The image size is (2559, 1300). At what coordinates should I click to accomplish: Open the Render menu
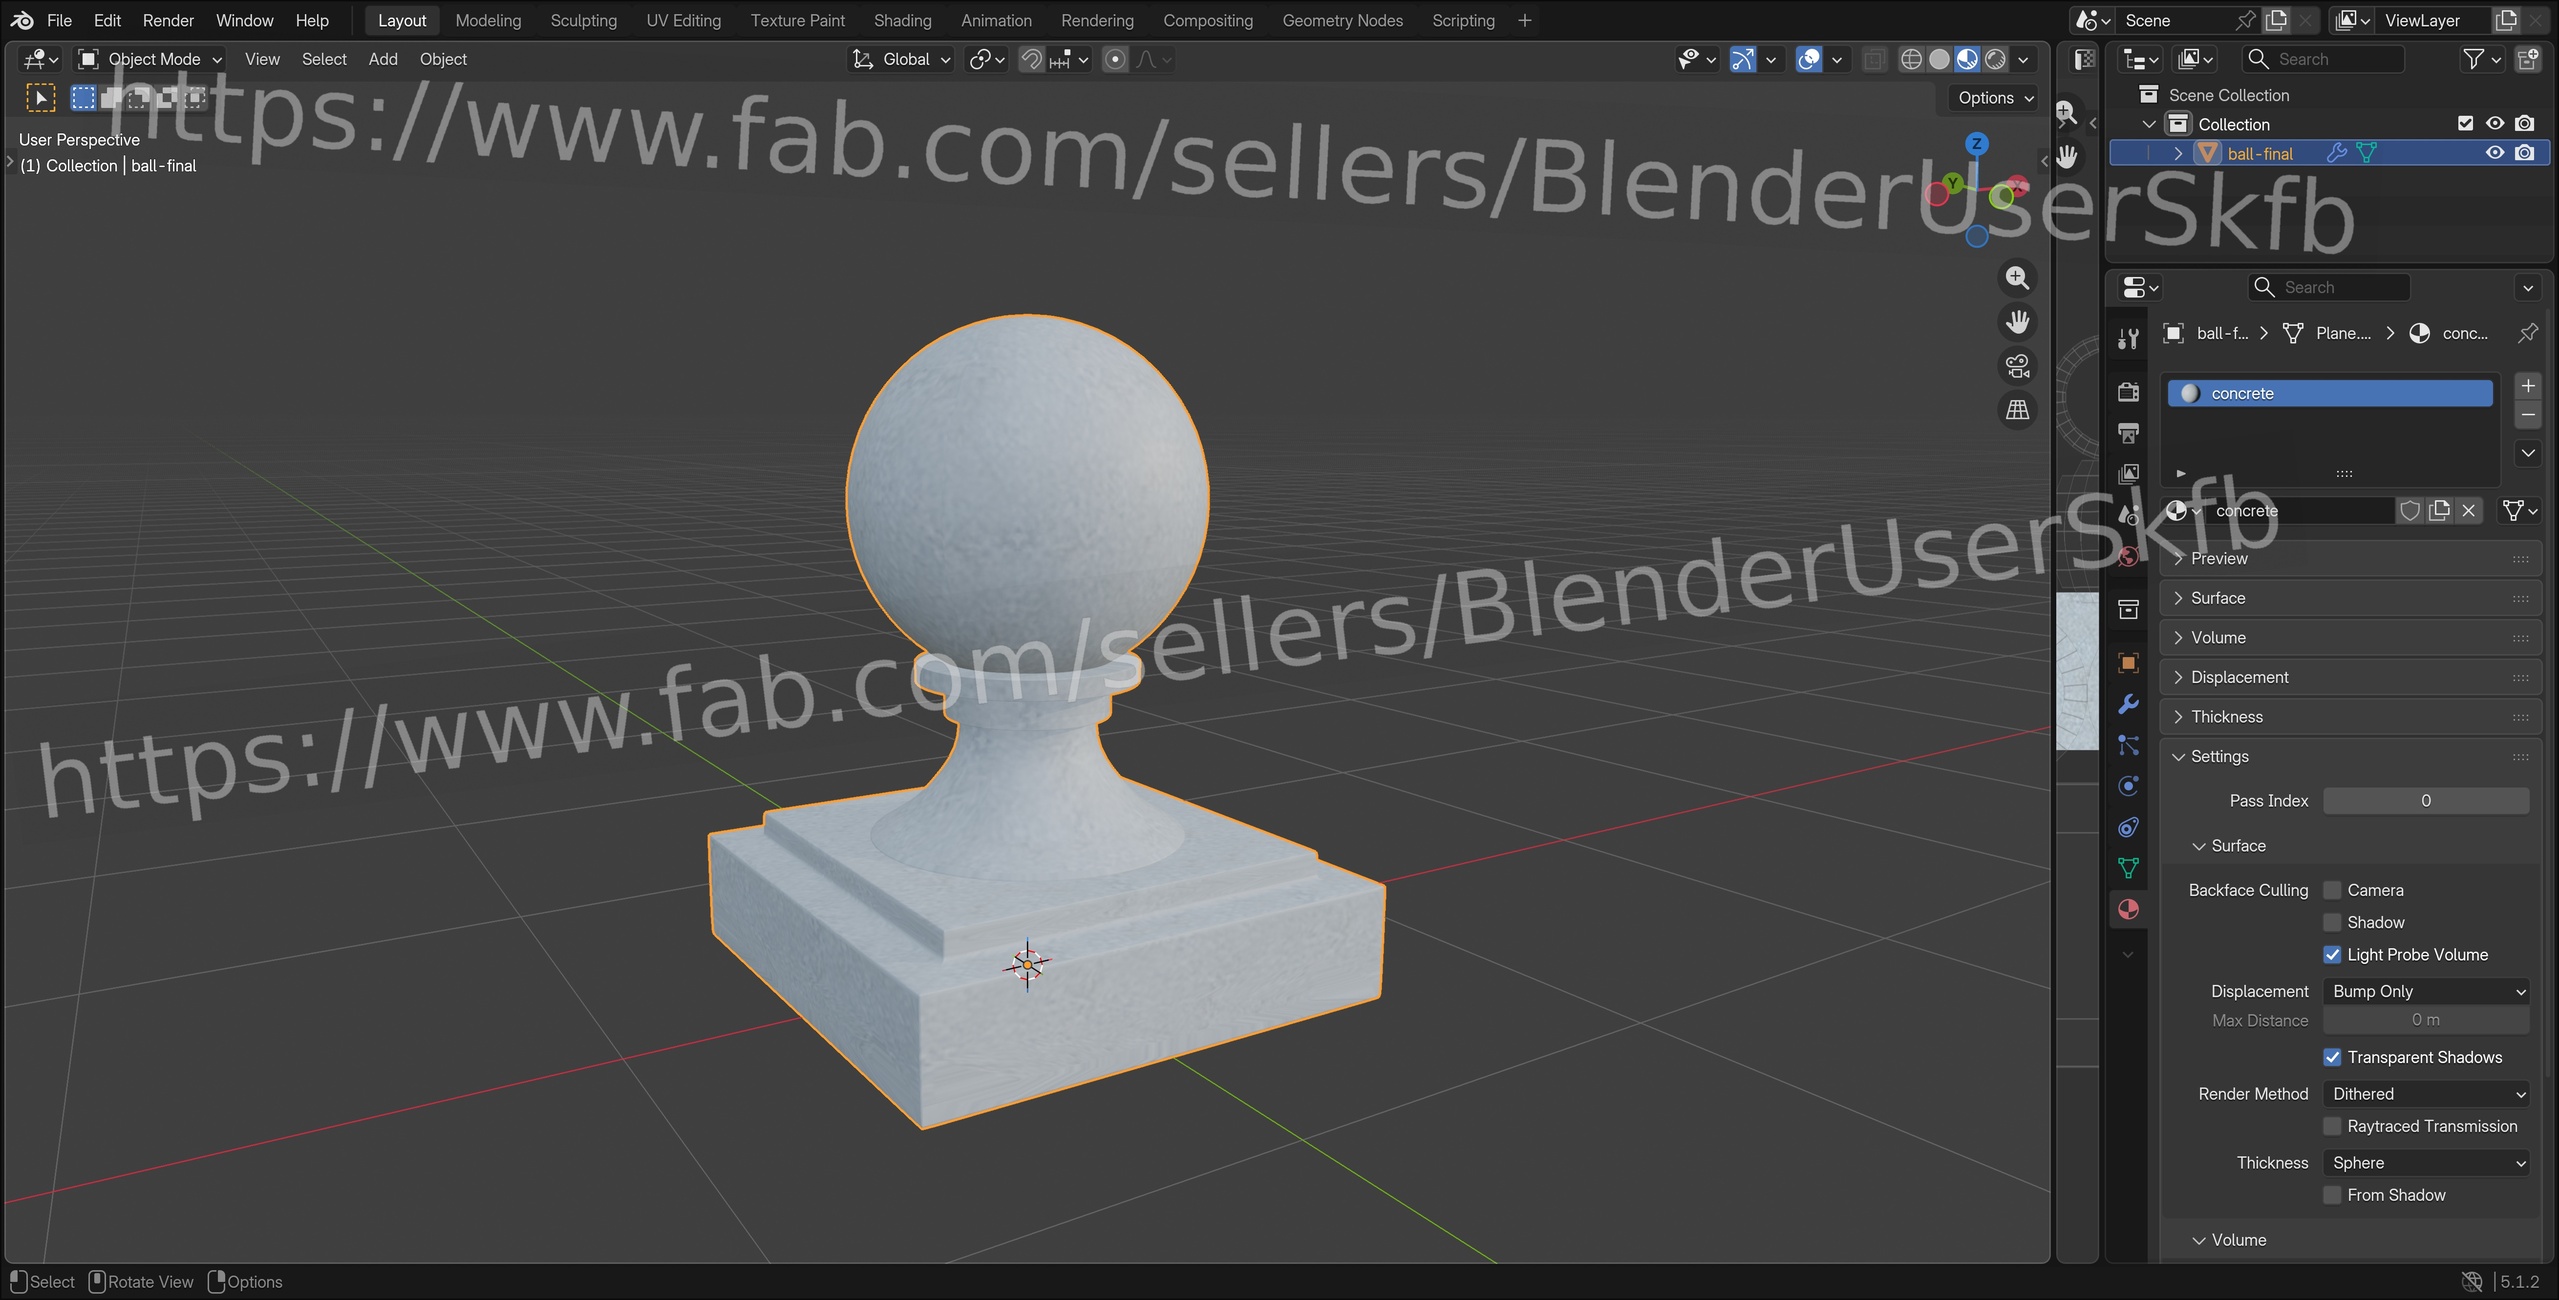pyautogui.click(x=168, y=20)
